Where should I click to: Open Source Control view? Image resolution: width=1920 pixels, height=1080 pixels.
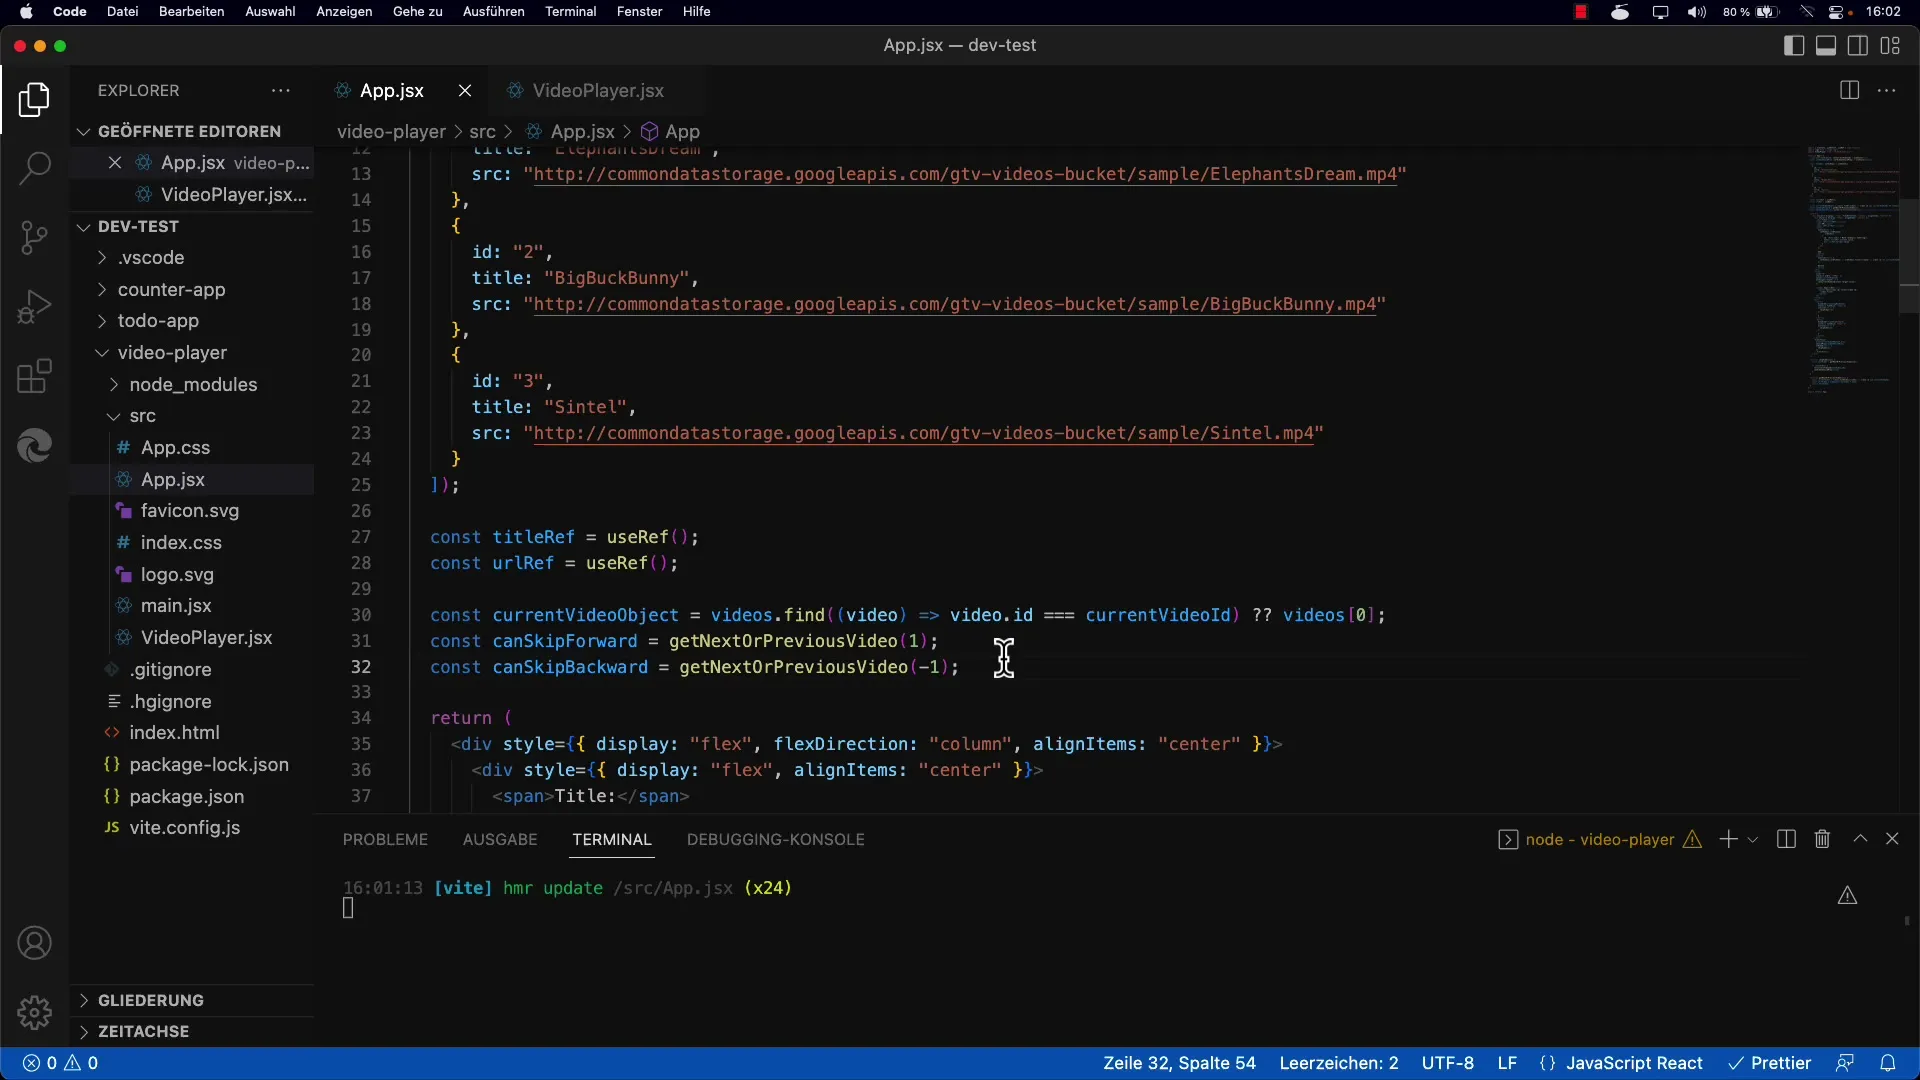[x=34, y=238]
